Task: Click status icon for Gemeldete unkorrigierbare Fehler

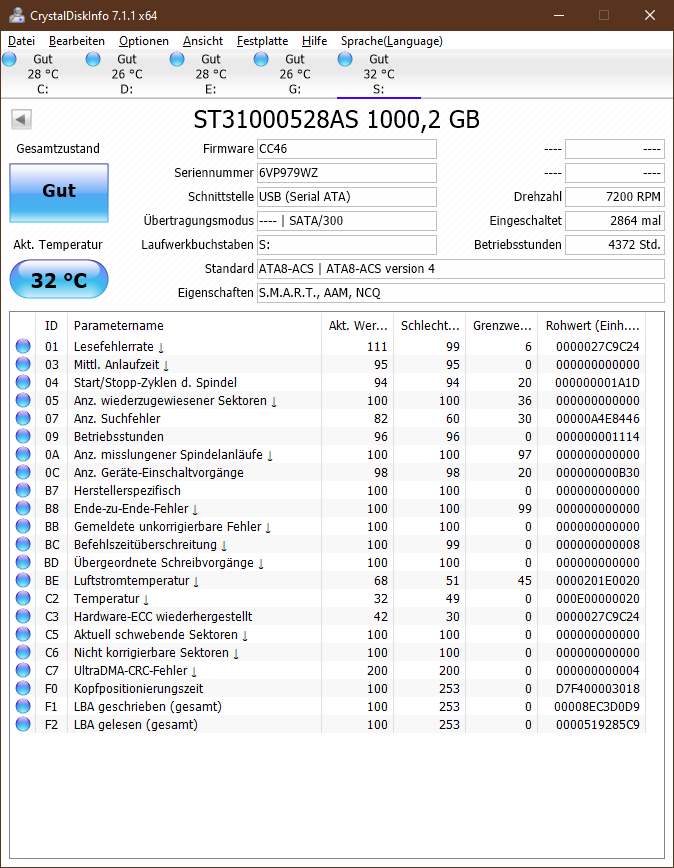Action: 23,526
